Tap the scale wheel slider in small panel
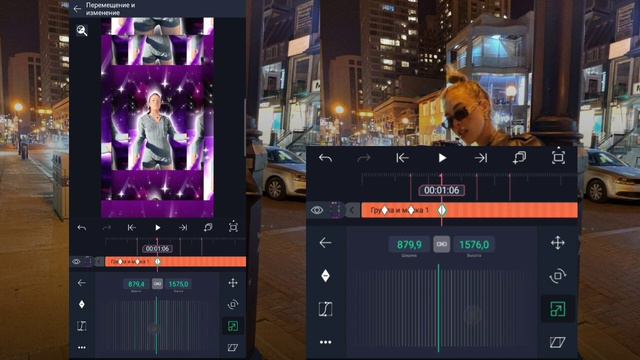Viewport: 640px width, 360px height. [157, 326]
